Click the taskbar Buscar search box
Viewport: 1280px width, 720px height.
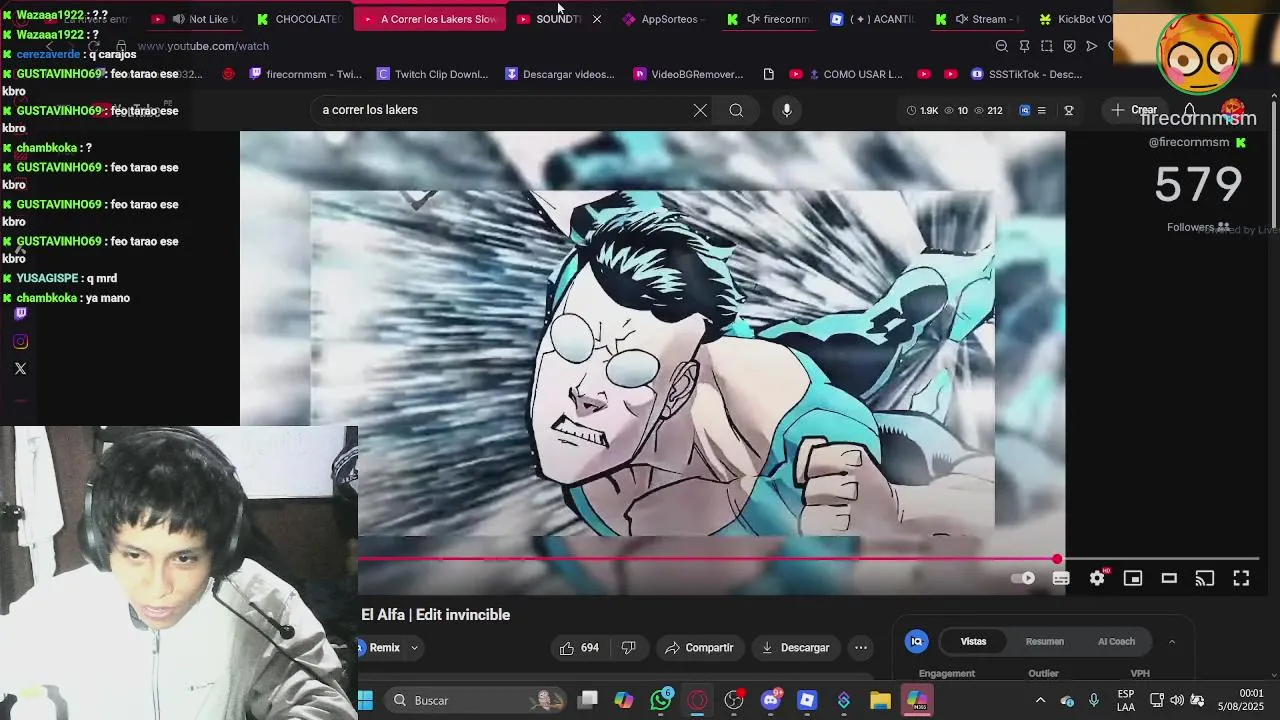click(x=476, y=701)
